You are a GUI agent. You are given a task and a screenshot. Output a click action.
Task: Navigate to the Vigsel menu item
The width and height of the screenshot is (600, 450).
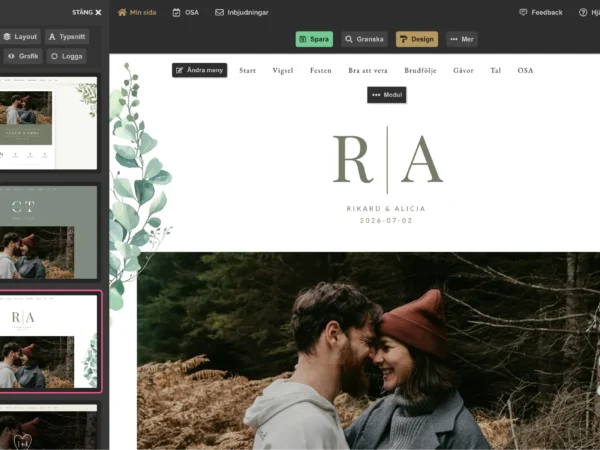[x=283, y=71]
